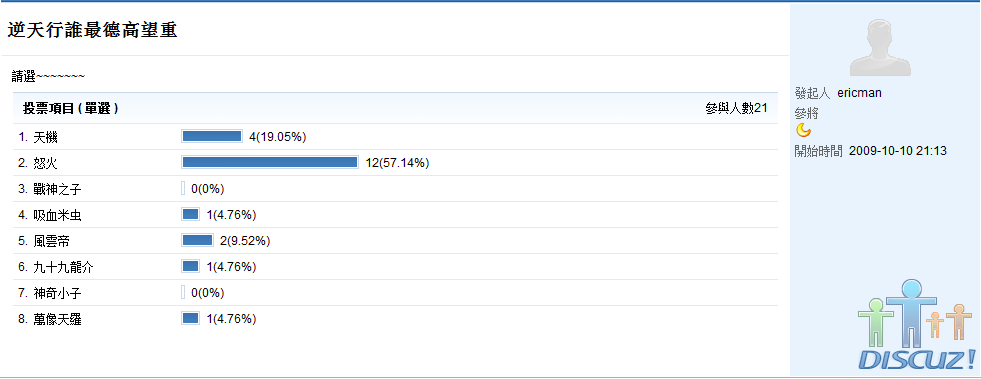Viewport: 981px width, 379px height.
Task: Click the 參與人數21 participant count
Action: point(736,109)
